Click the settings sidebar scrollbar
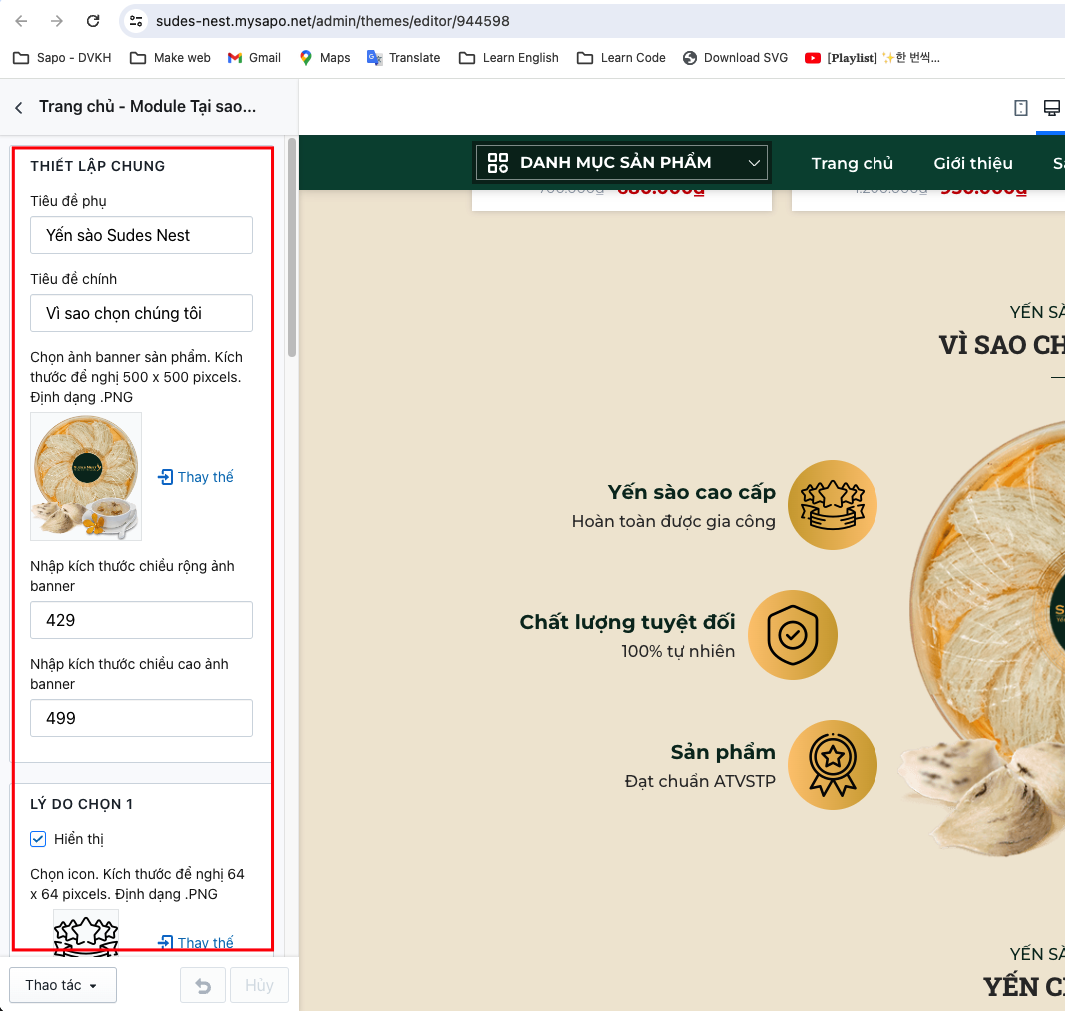Viewport: 1065px width, 1011px height. [x=292, y=247]
